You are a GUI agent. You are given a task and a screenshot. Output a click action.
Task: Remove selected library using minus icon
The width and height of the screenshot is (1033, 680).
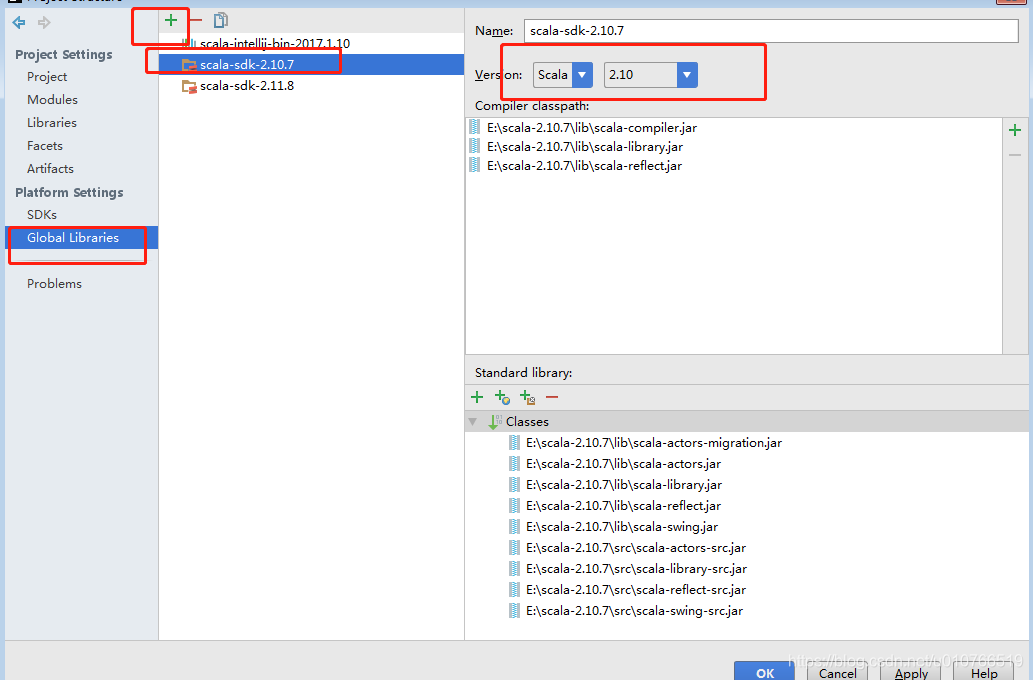coord(197,19)
